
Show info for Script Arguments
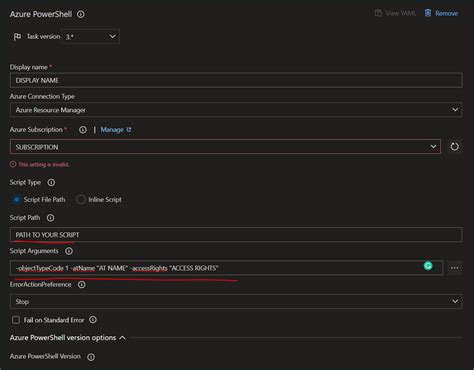(x=69, y=251)
